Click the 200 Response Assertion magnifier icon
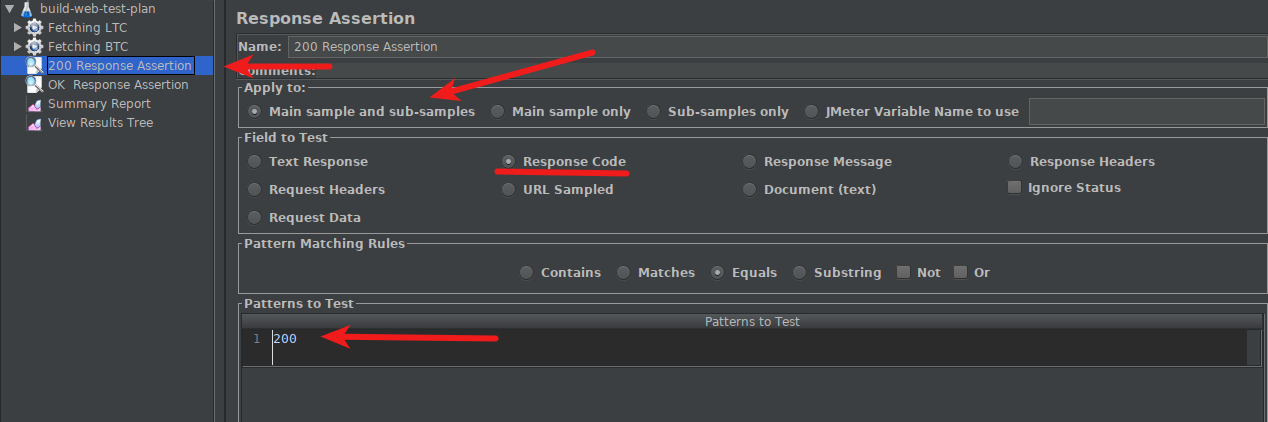This screenshot has height=422, width=1268. tap(34, 66)
